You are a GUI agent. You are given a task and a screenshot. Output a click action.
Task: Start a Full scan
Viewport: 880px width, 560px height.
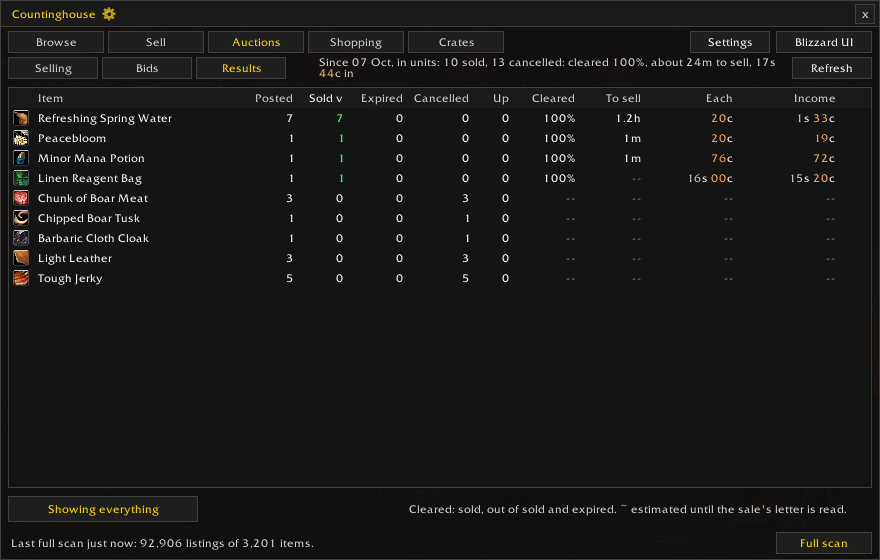click(x=824, y=543)
